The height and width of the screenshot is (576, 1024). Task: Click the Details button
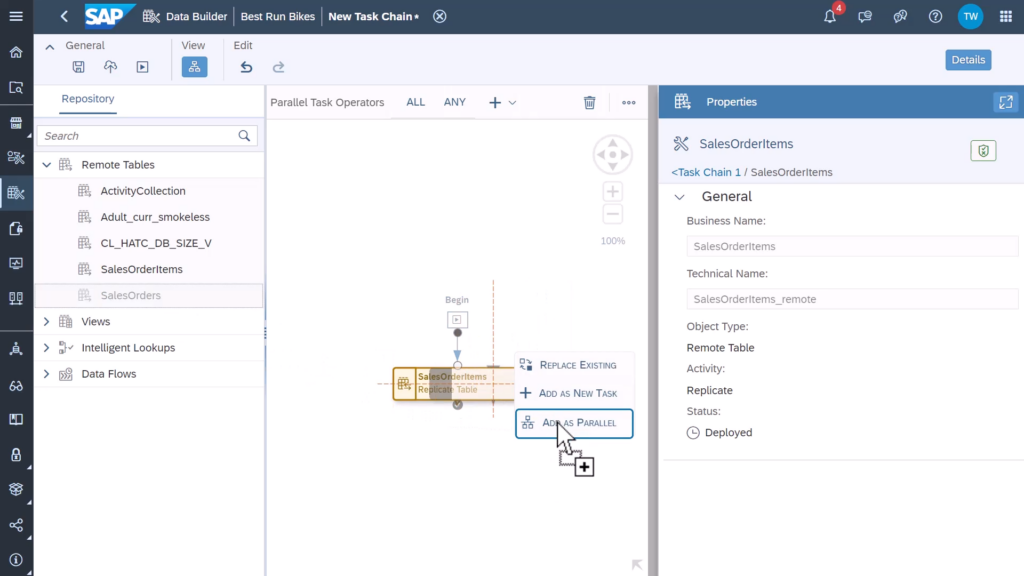click(967, 60)
